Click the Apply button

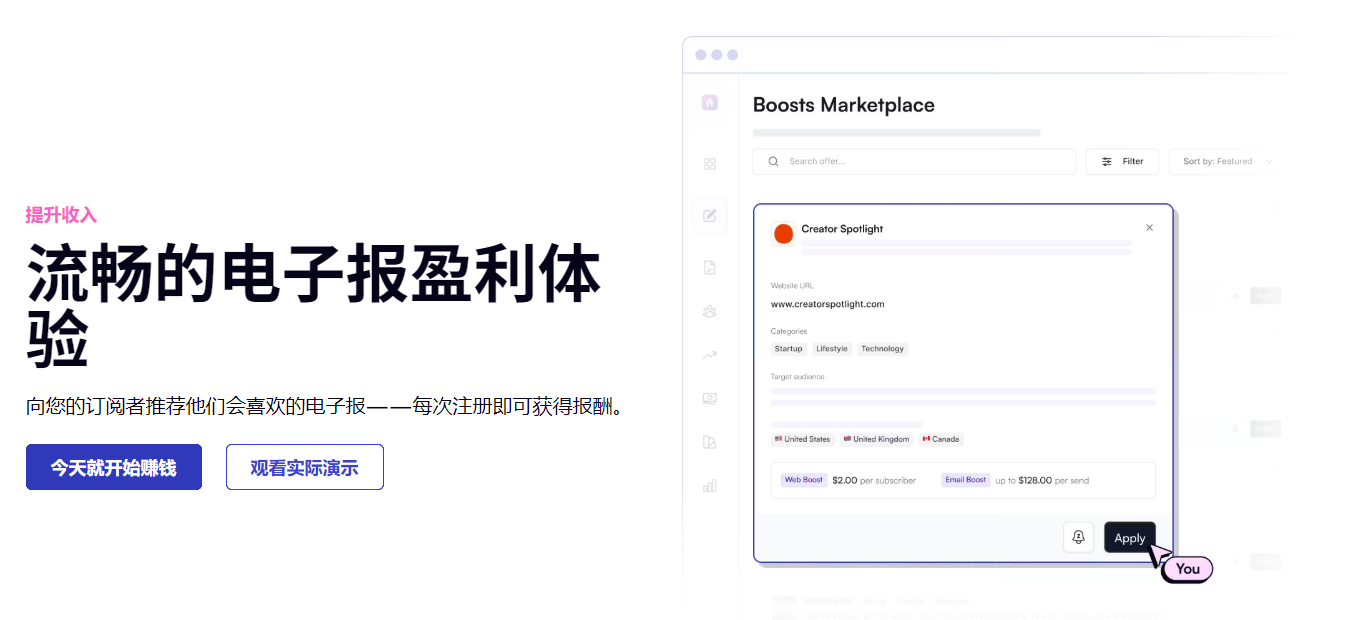(1130, 537)
